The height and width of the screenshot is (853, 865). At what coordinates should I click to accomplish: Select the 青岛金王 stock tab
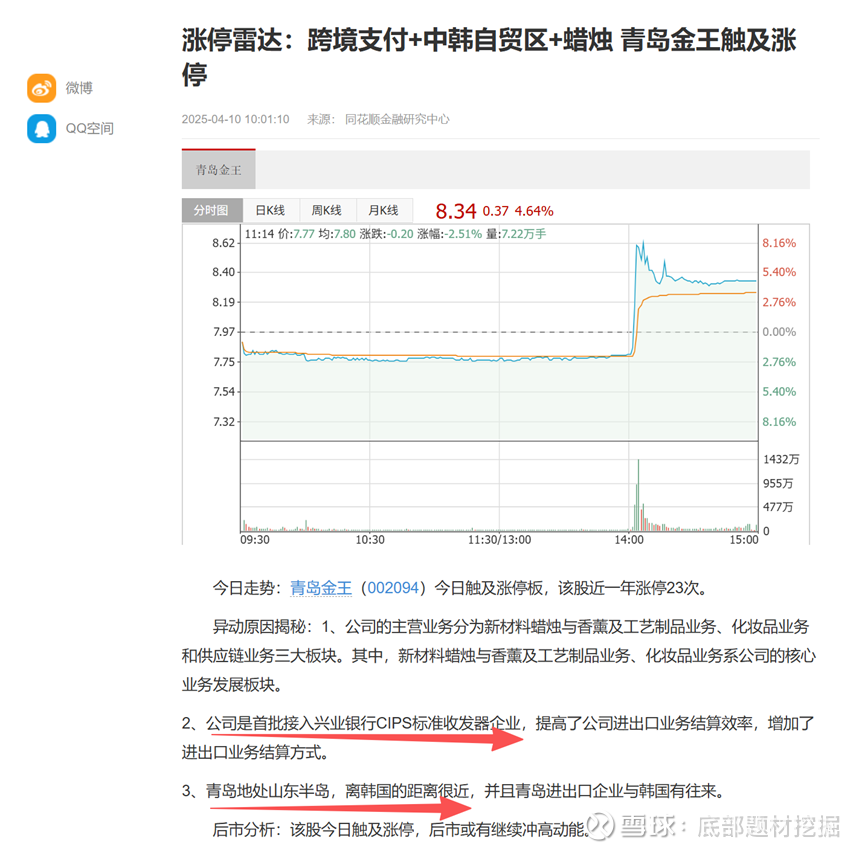pos(218,169)
